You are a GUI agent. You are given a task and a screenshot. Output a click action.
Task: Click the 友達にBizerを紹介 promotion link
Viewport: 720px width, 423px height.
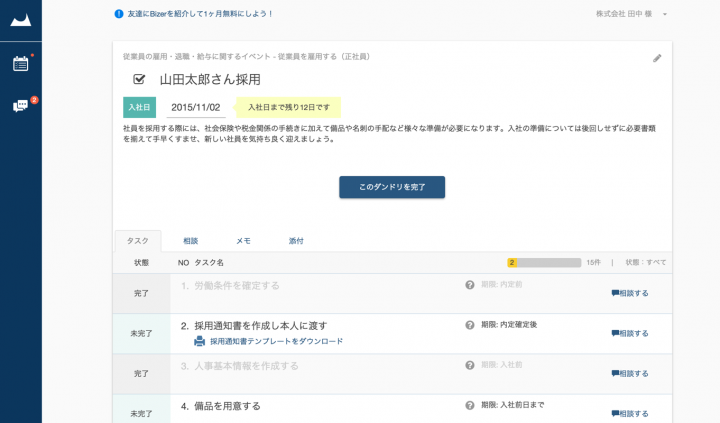coord(200,14)
